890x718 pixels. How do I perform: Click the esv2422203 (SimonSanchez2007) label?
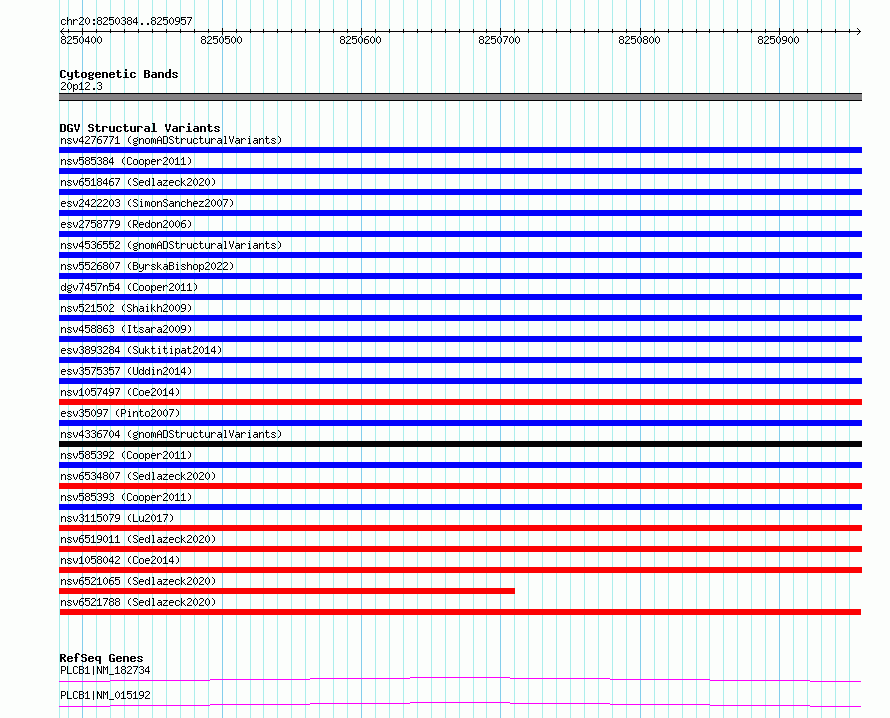click(x=147, y=203)
